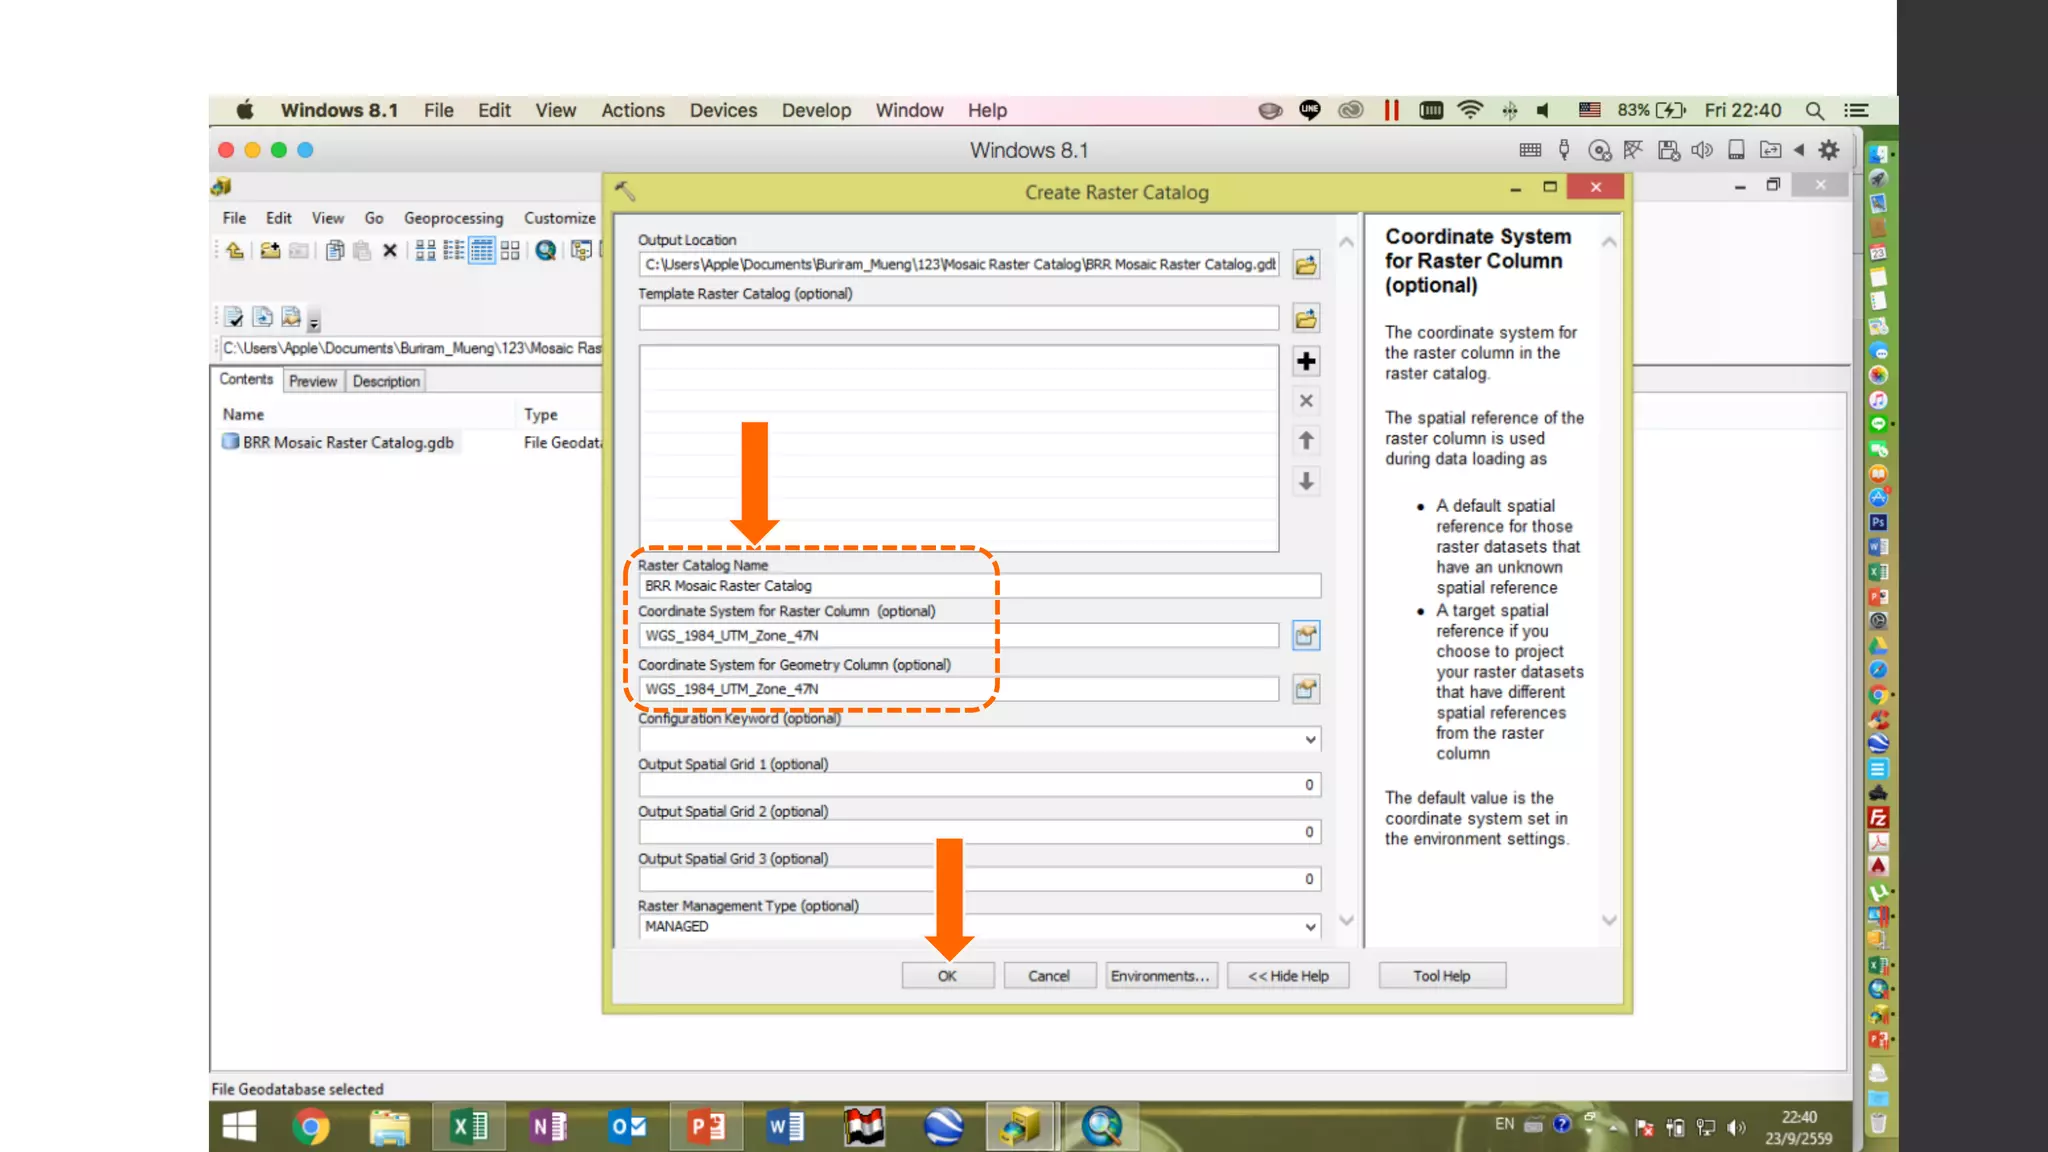Click the Connect To Folder icon

269,251
